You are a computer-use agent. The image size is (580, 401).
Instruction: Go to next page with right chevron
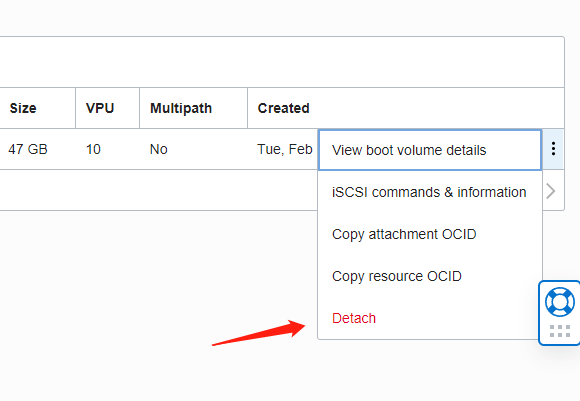click(551, 191)
